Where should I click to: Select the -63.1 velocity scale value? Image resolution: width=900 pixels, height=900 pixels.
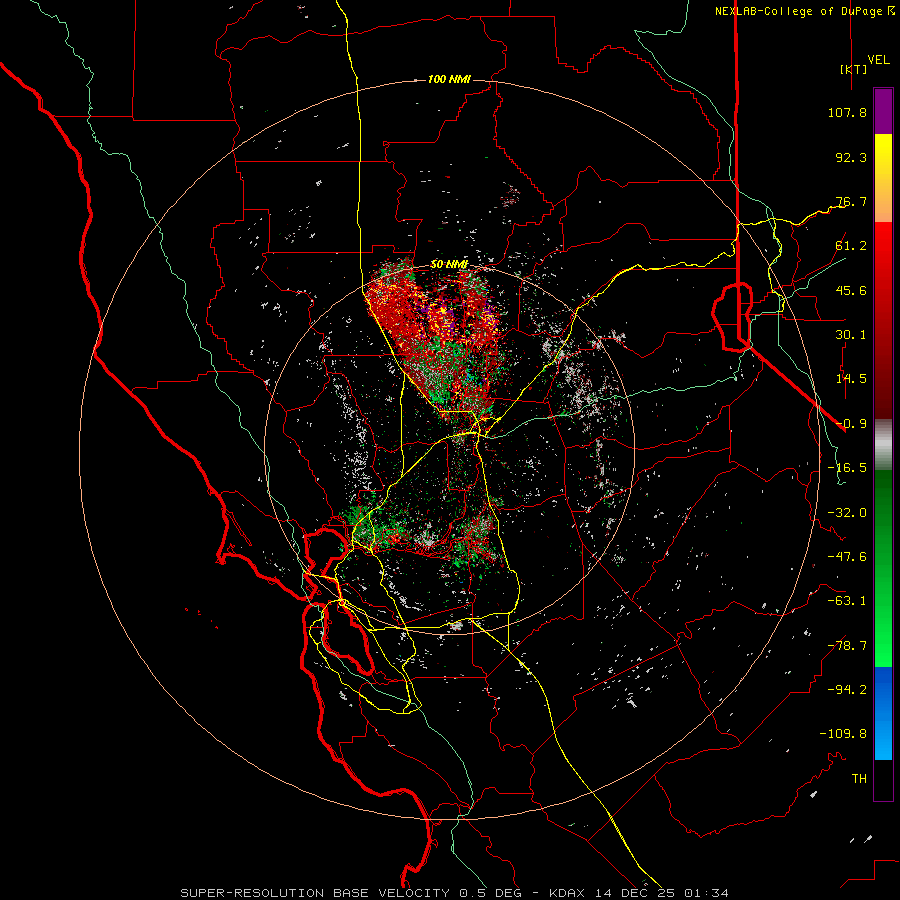(x=847, y=601)
